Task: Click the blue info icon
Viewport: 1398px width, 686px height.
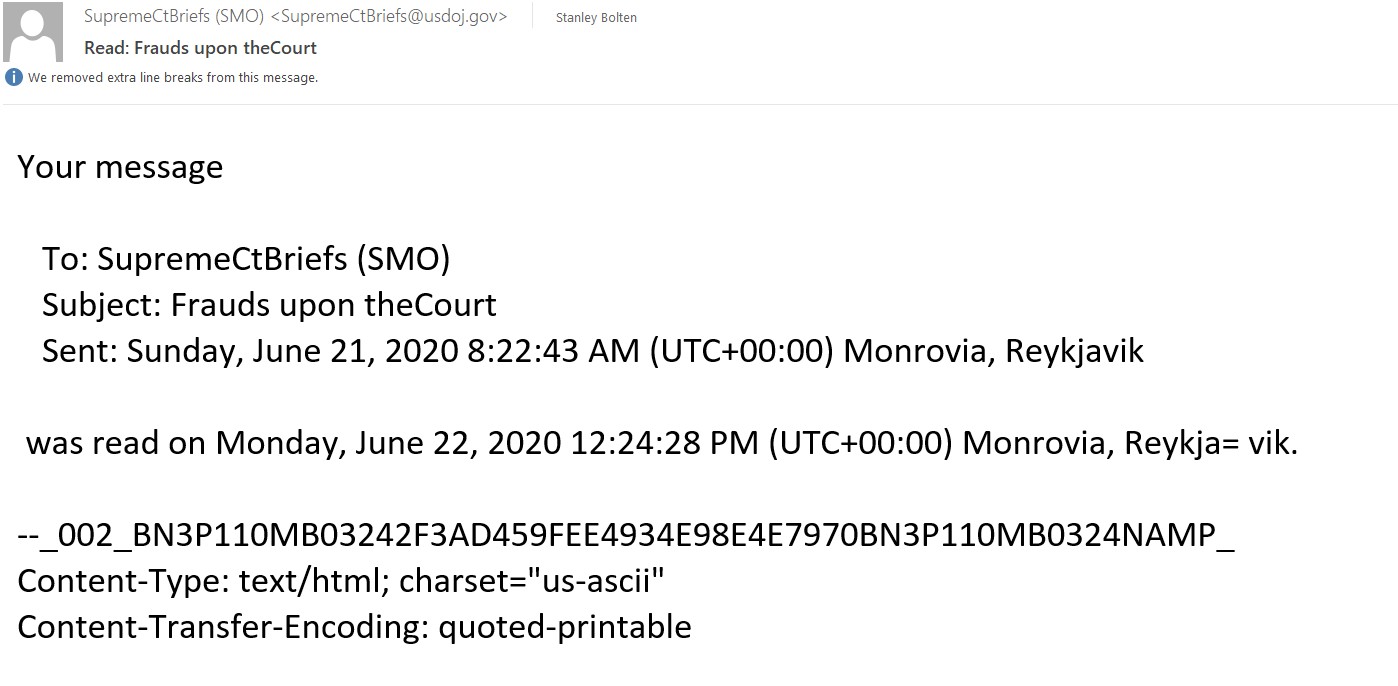Action: tap(13, 77)
